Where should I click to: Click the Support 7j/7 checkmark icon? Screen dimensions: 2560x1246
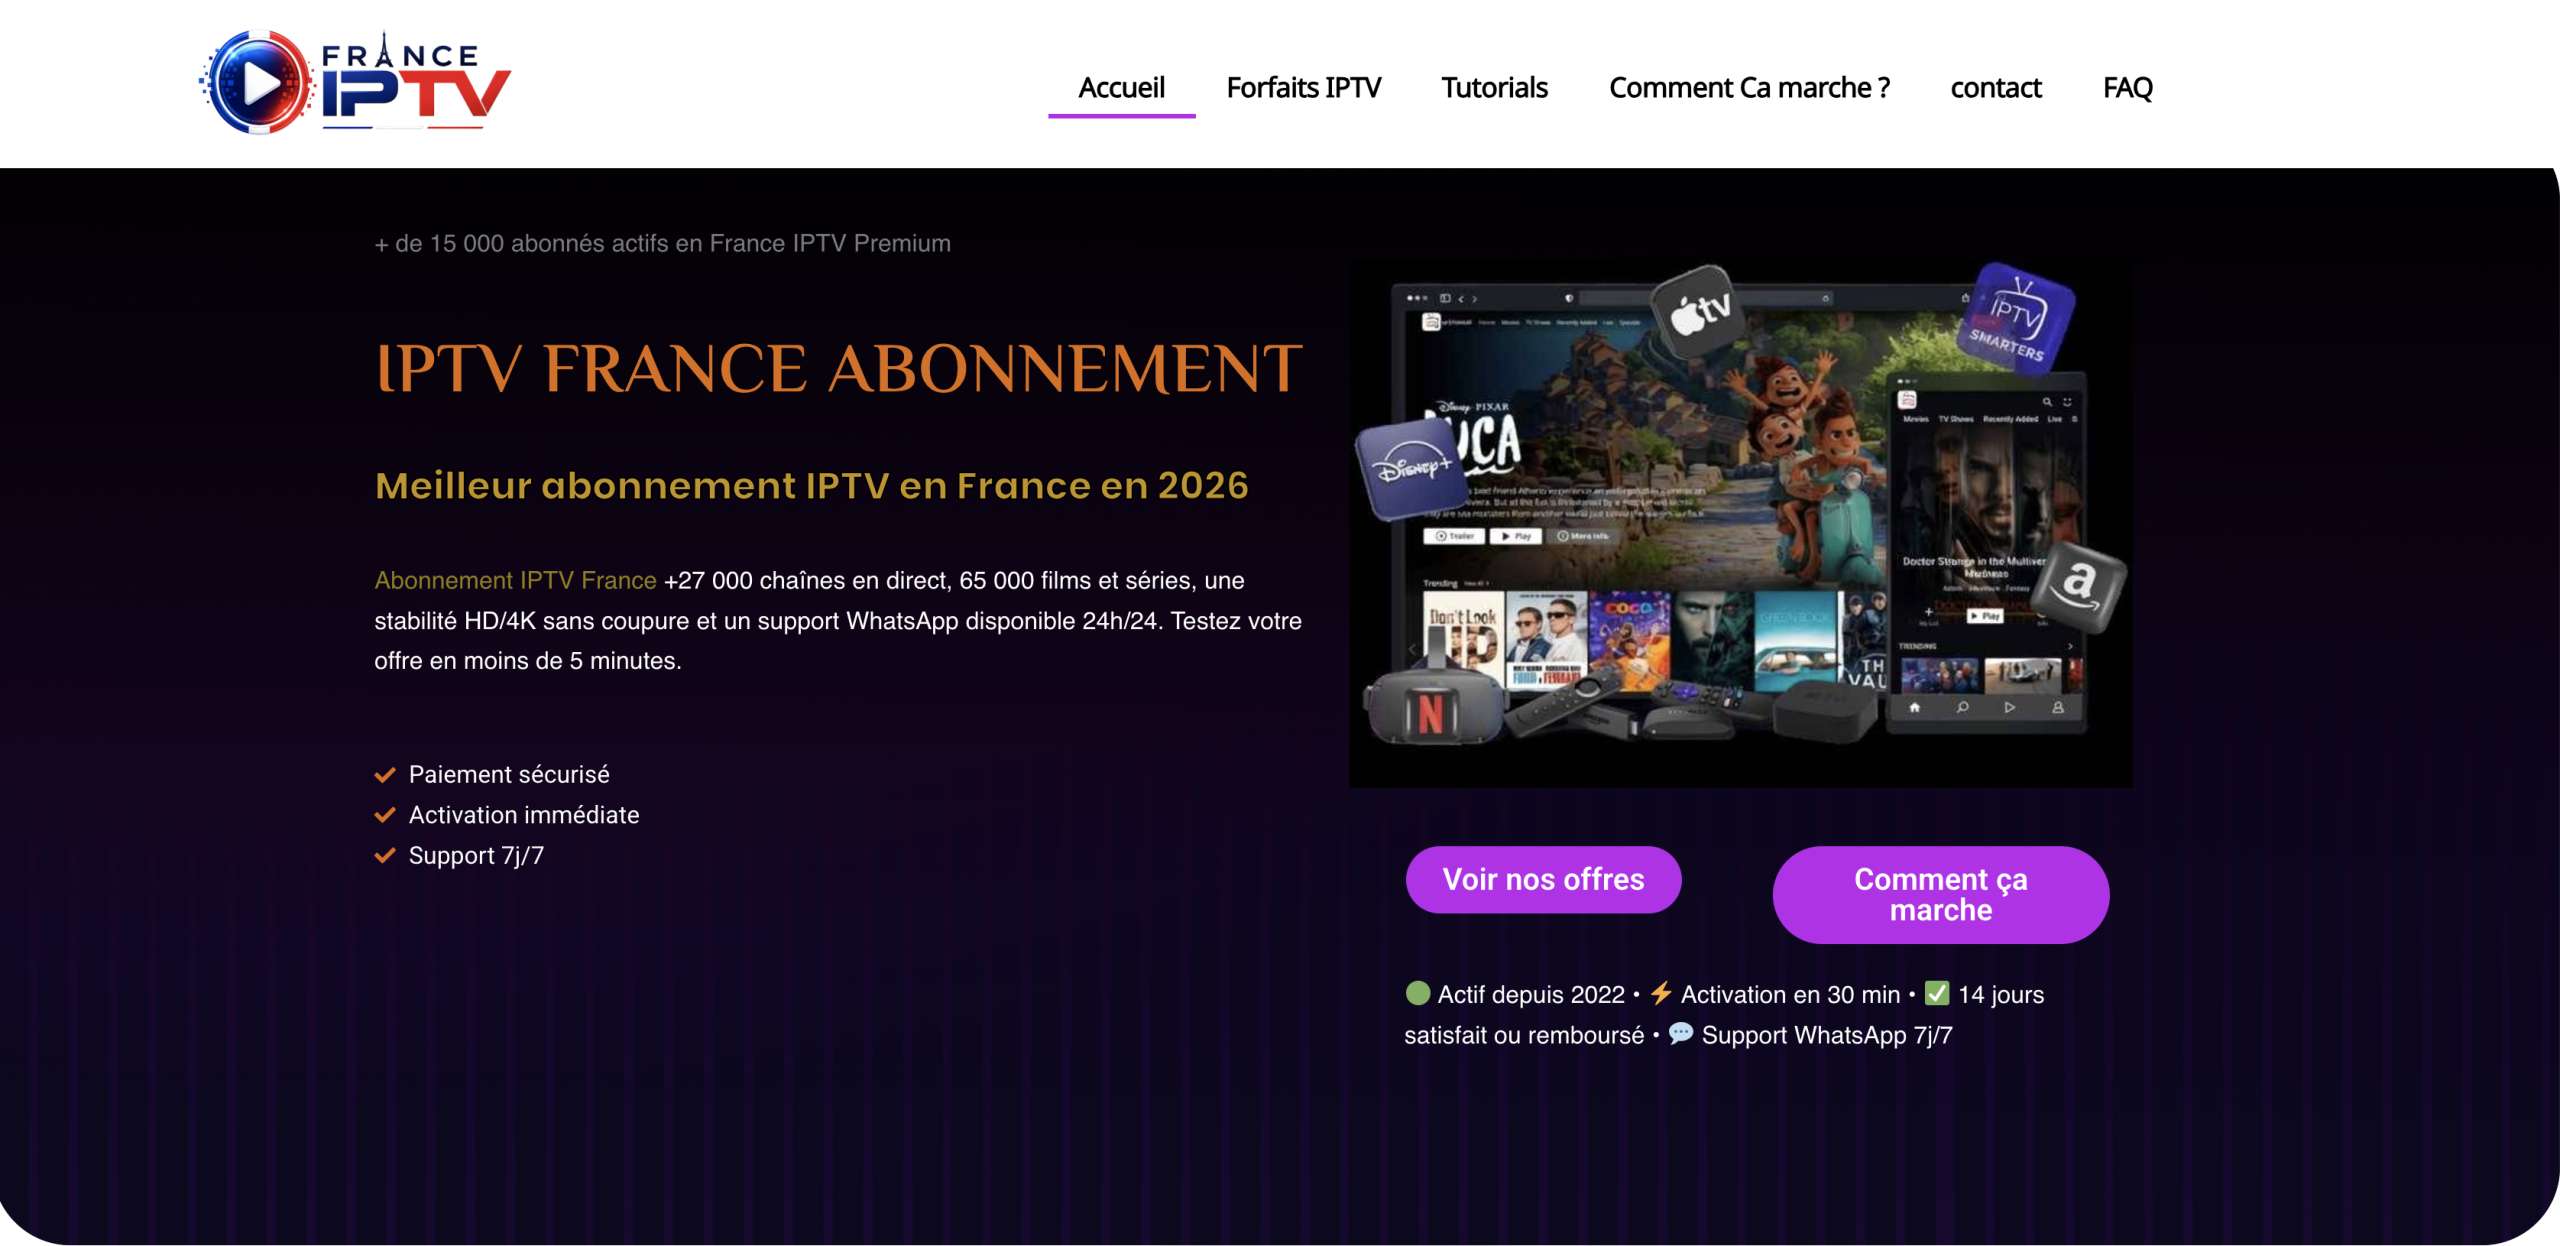[x=385, y=855]
